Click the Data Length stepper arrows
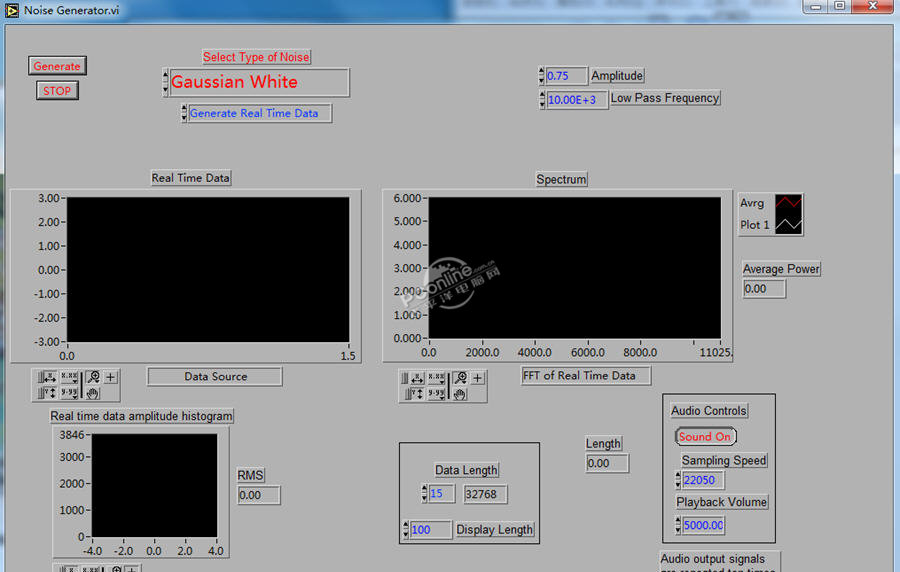 [425, 494]
